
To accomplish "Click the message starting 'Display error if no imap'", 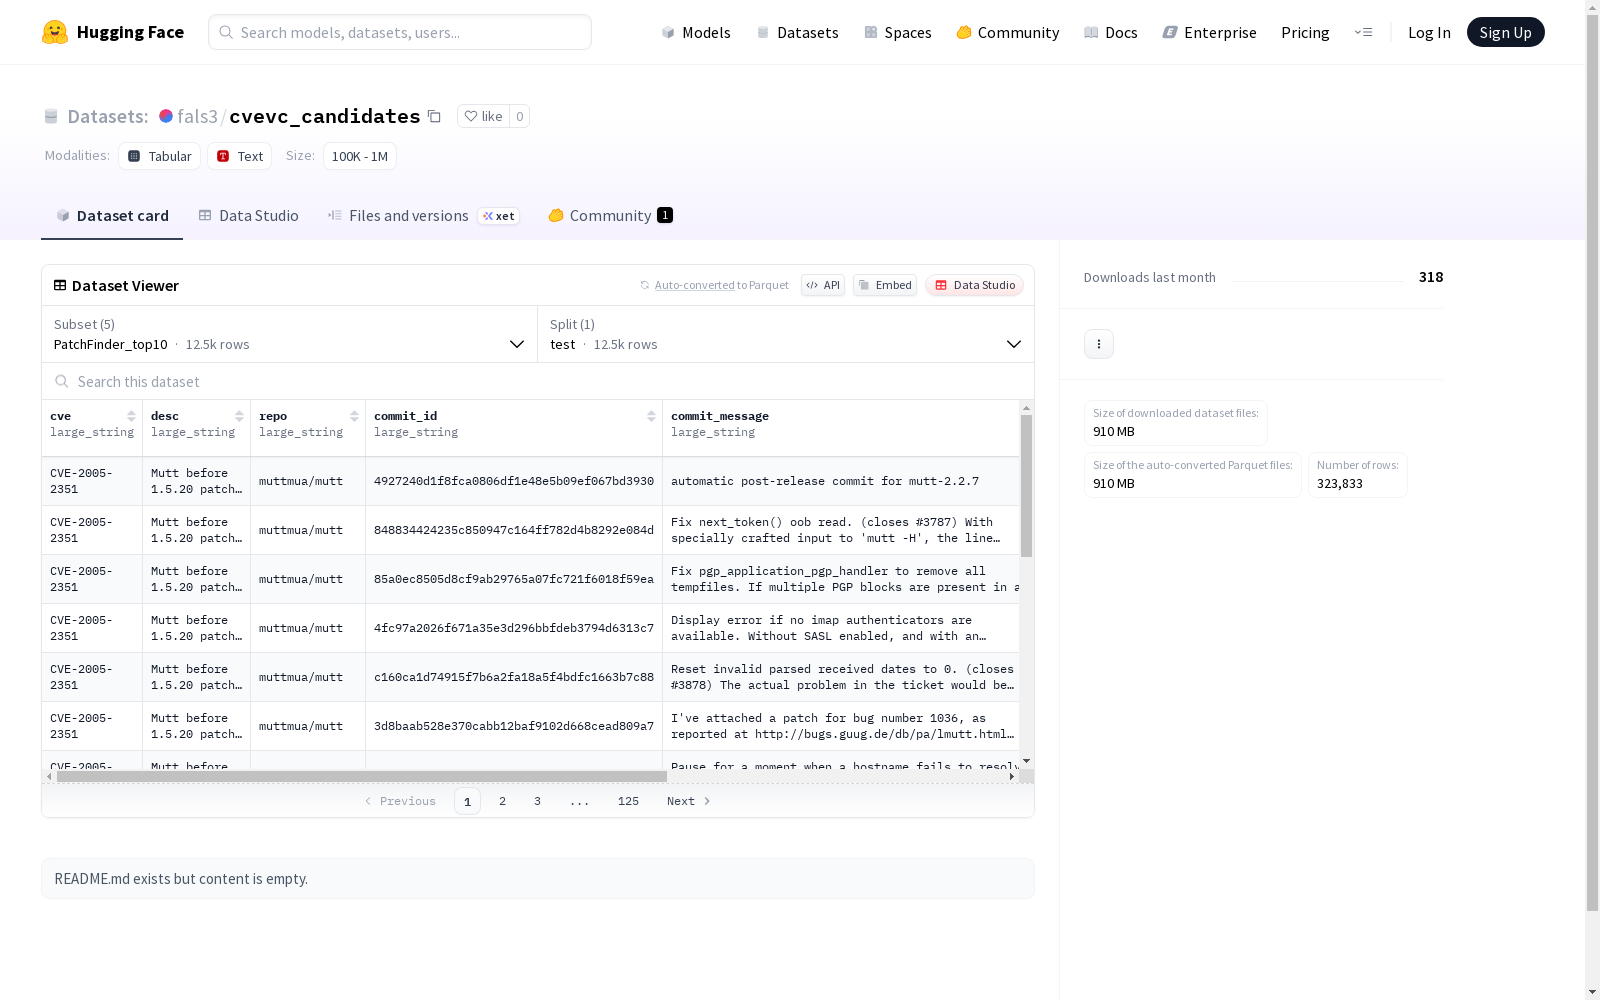I will 829,628.
